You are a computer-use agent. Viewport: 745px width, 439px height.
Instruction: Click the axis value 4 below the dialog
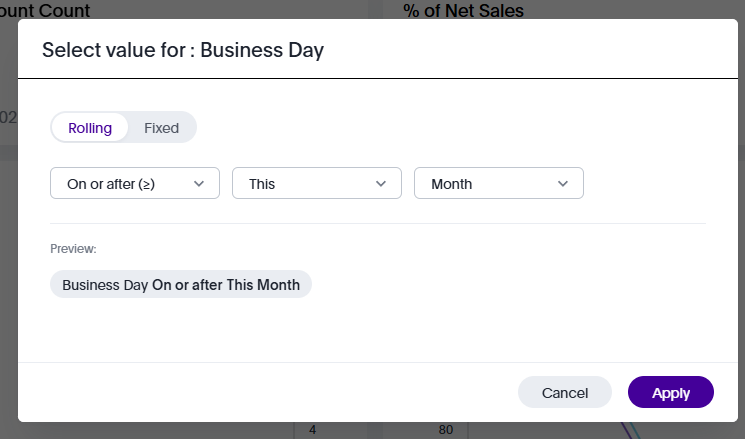(x=313, y=431)
